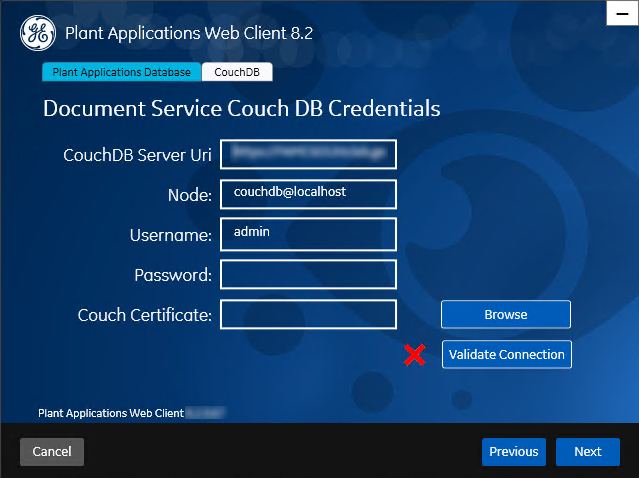Click the Username input field

coord(308,234)
